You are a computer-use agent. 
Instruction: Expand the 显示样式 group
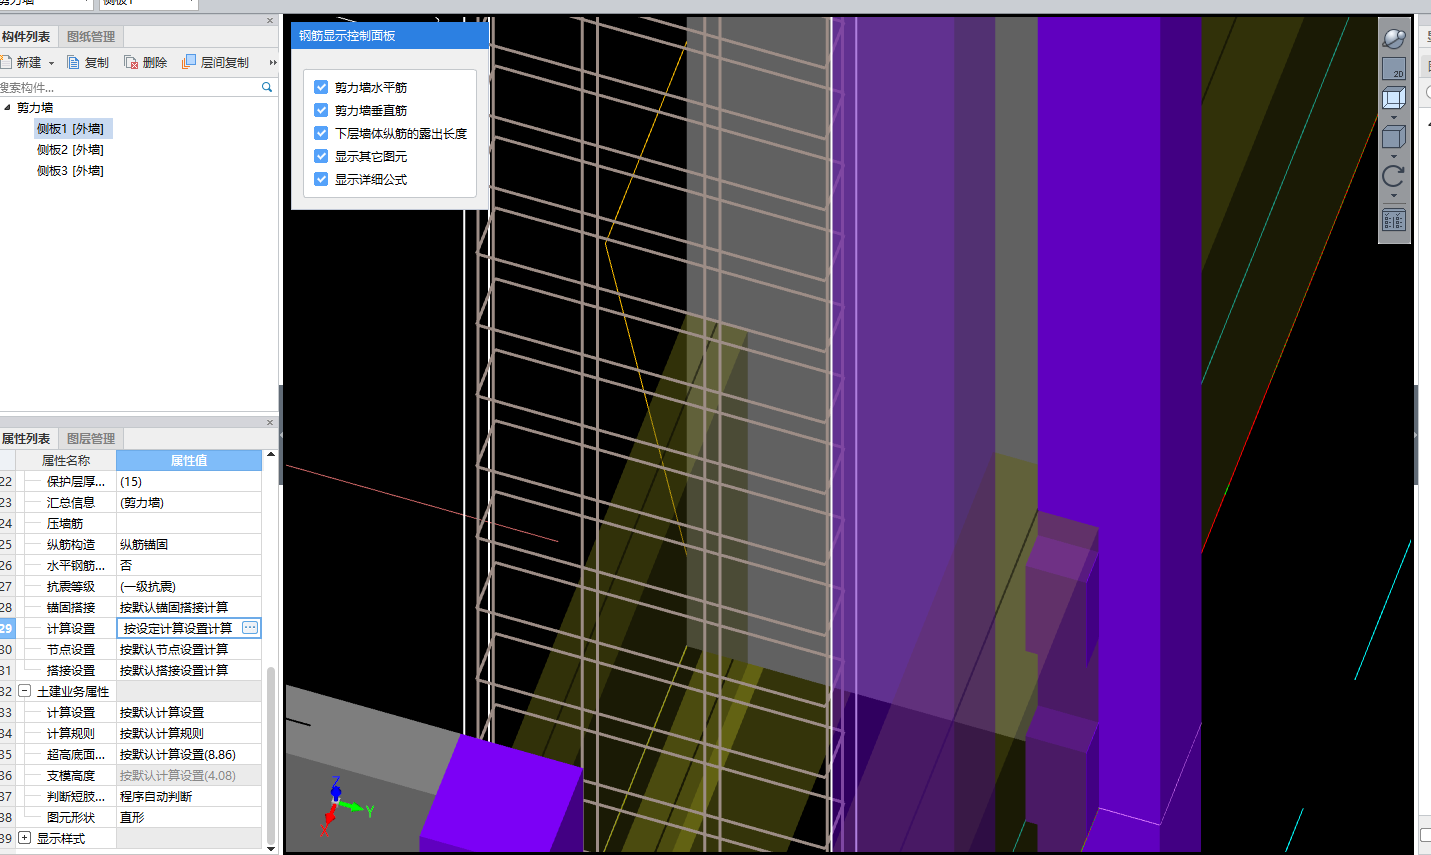(x=25, y=838)
